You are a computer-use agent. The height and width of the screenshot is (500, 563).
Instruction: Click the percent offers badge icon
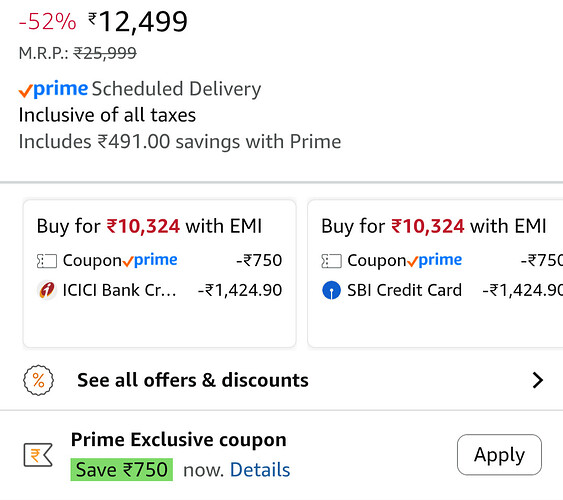38,380
